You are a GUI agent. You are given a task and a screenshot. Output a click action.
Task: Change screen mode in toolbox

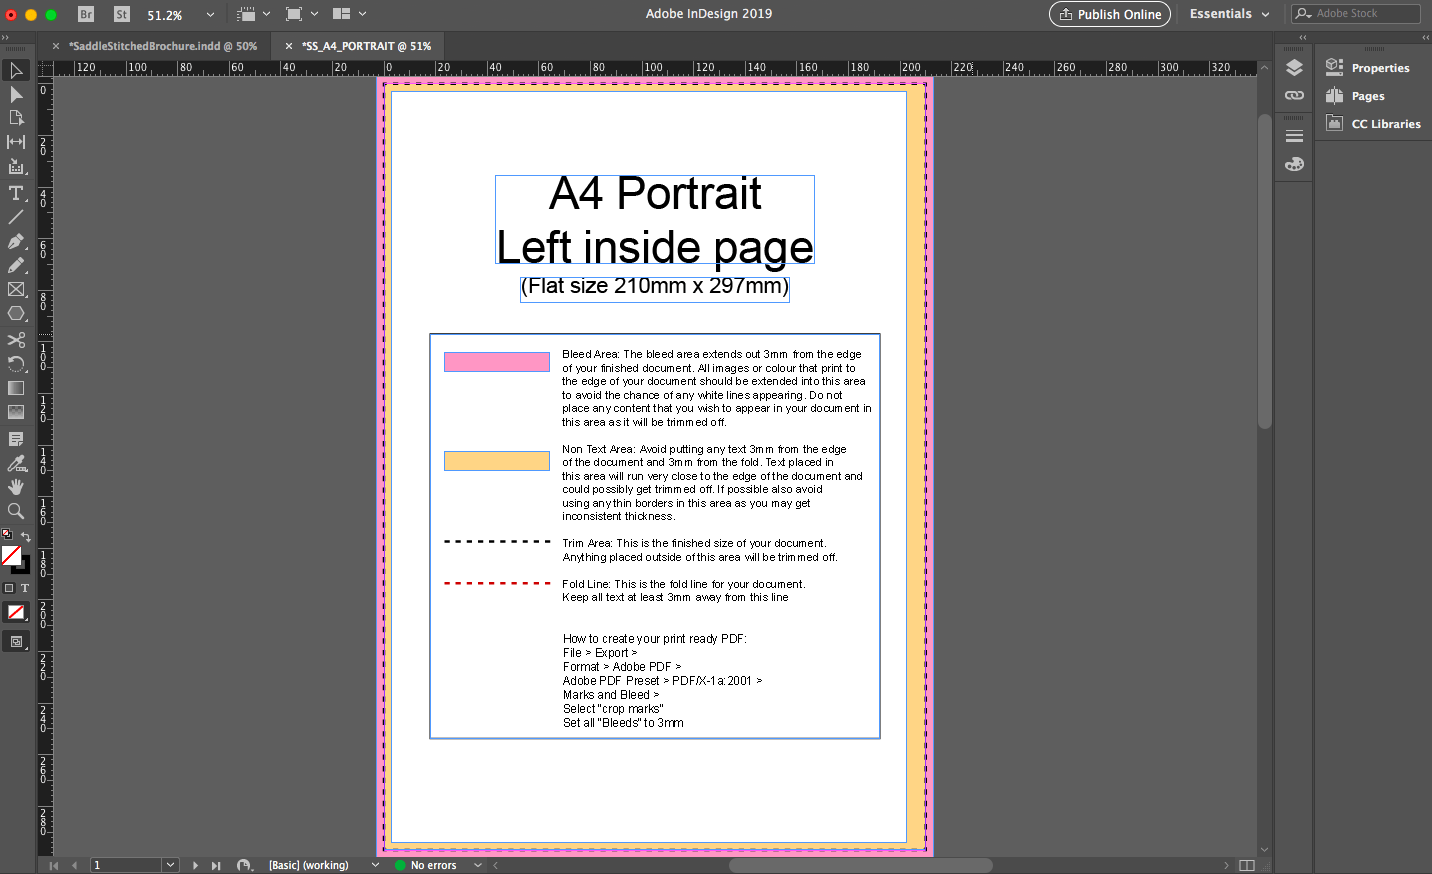16,641
